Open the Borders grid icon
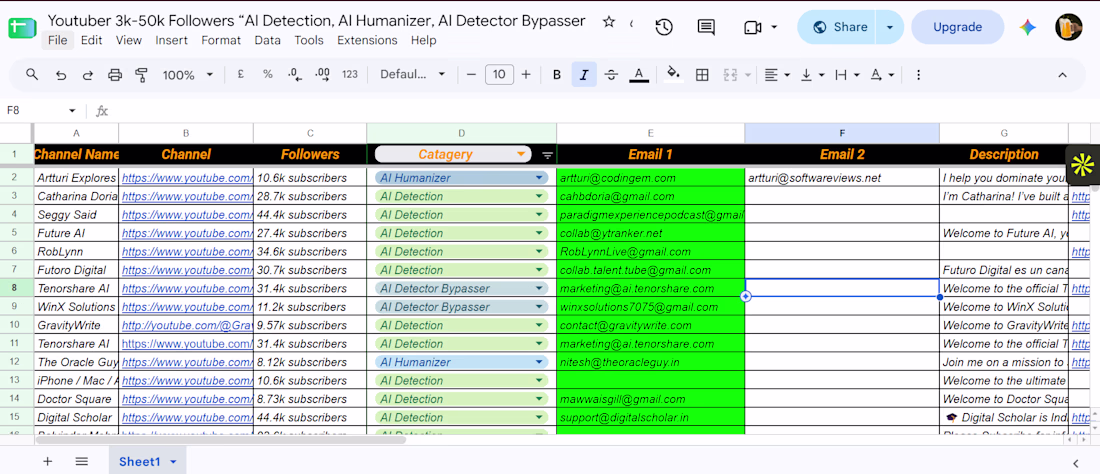The height and width of the screenshot is (474, 1100). [x=702, y=74]
